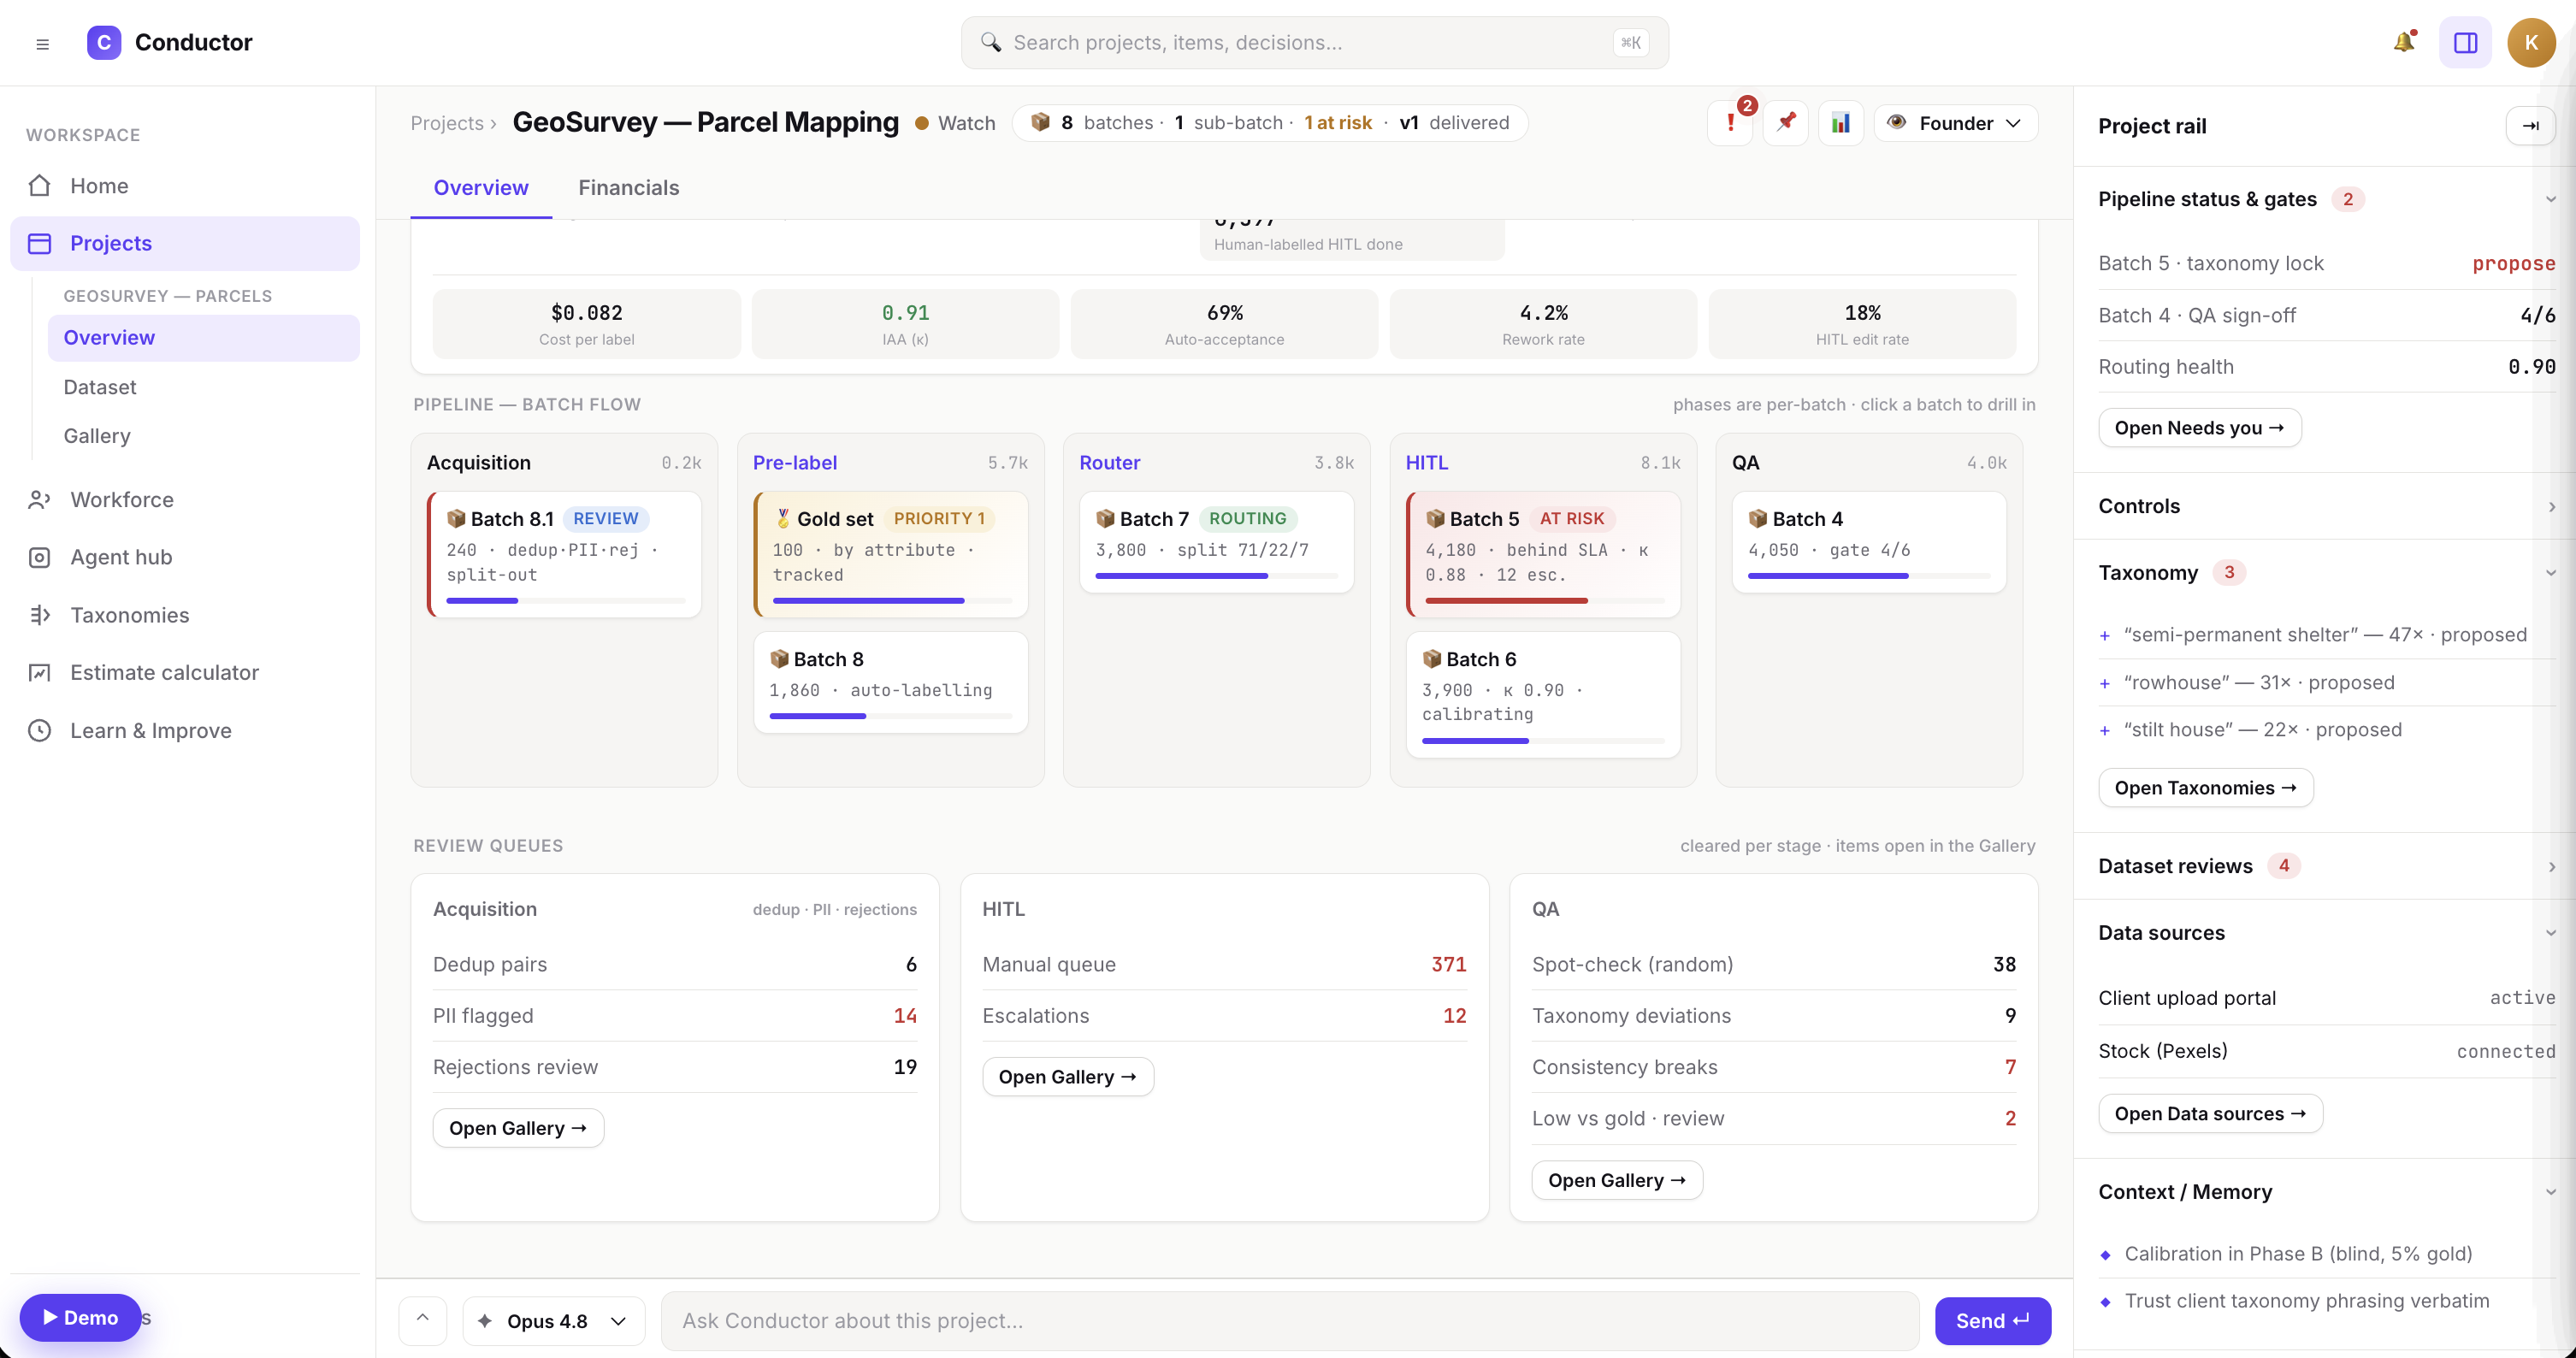Screen dimensions: 2576x1358
Task: Click the Taxonomies sidebar icon
Action: (x=39, y=616)
